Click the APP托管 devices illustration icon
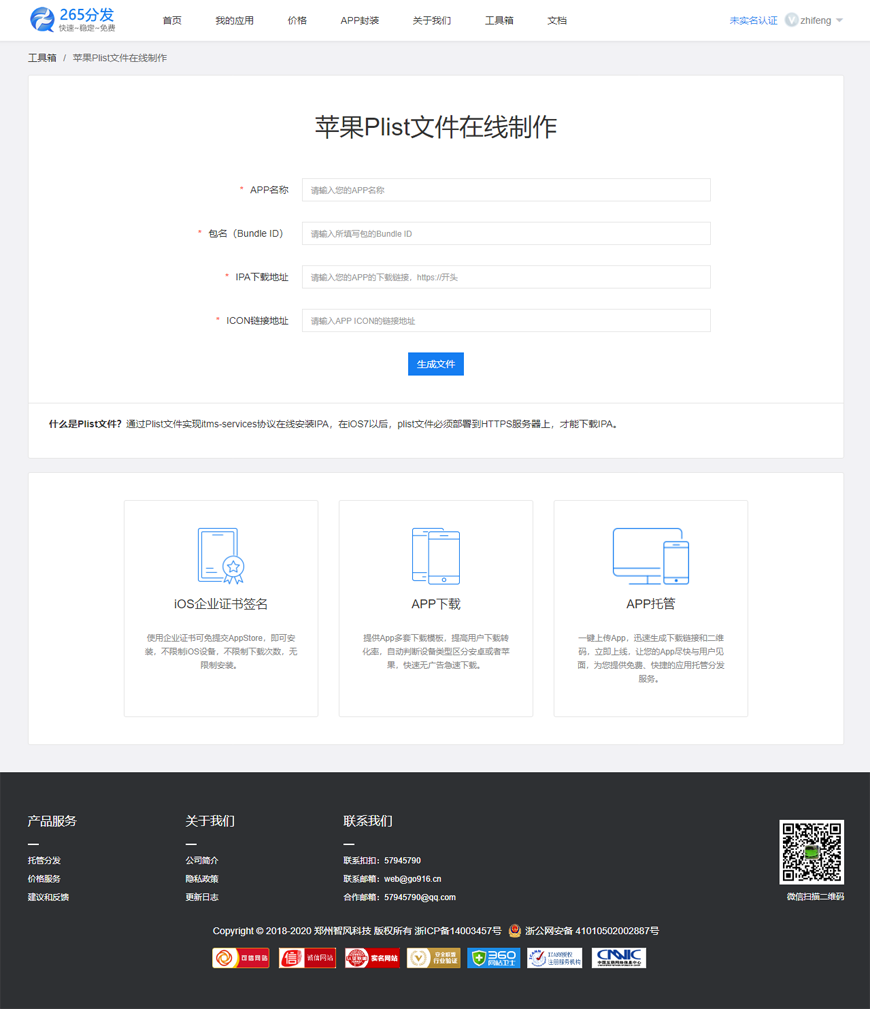The width and height of the screenshot is (870, 1009). [x=650, y=556]
